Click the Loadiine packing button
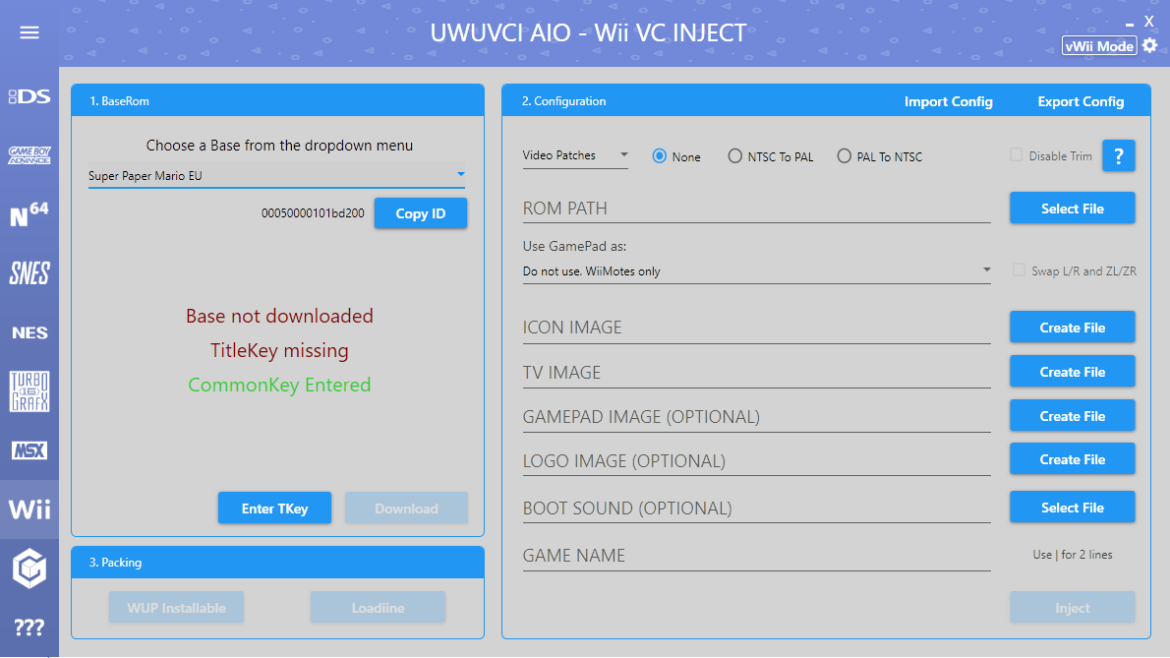1170x658 pixels. pos(378,607)
